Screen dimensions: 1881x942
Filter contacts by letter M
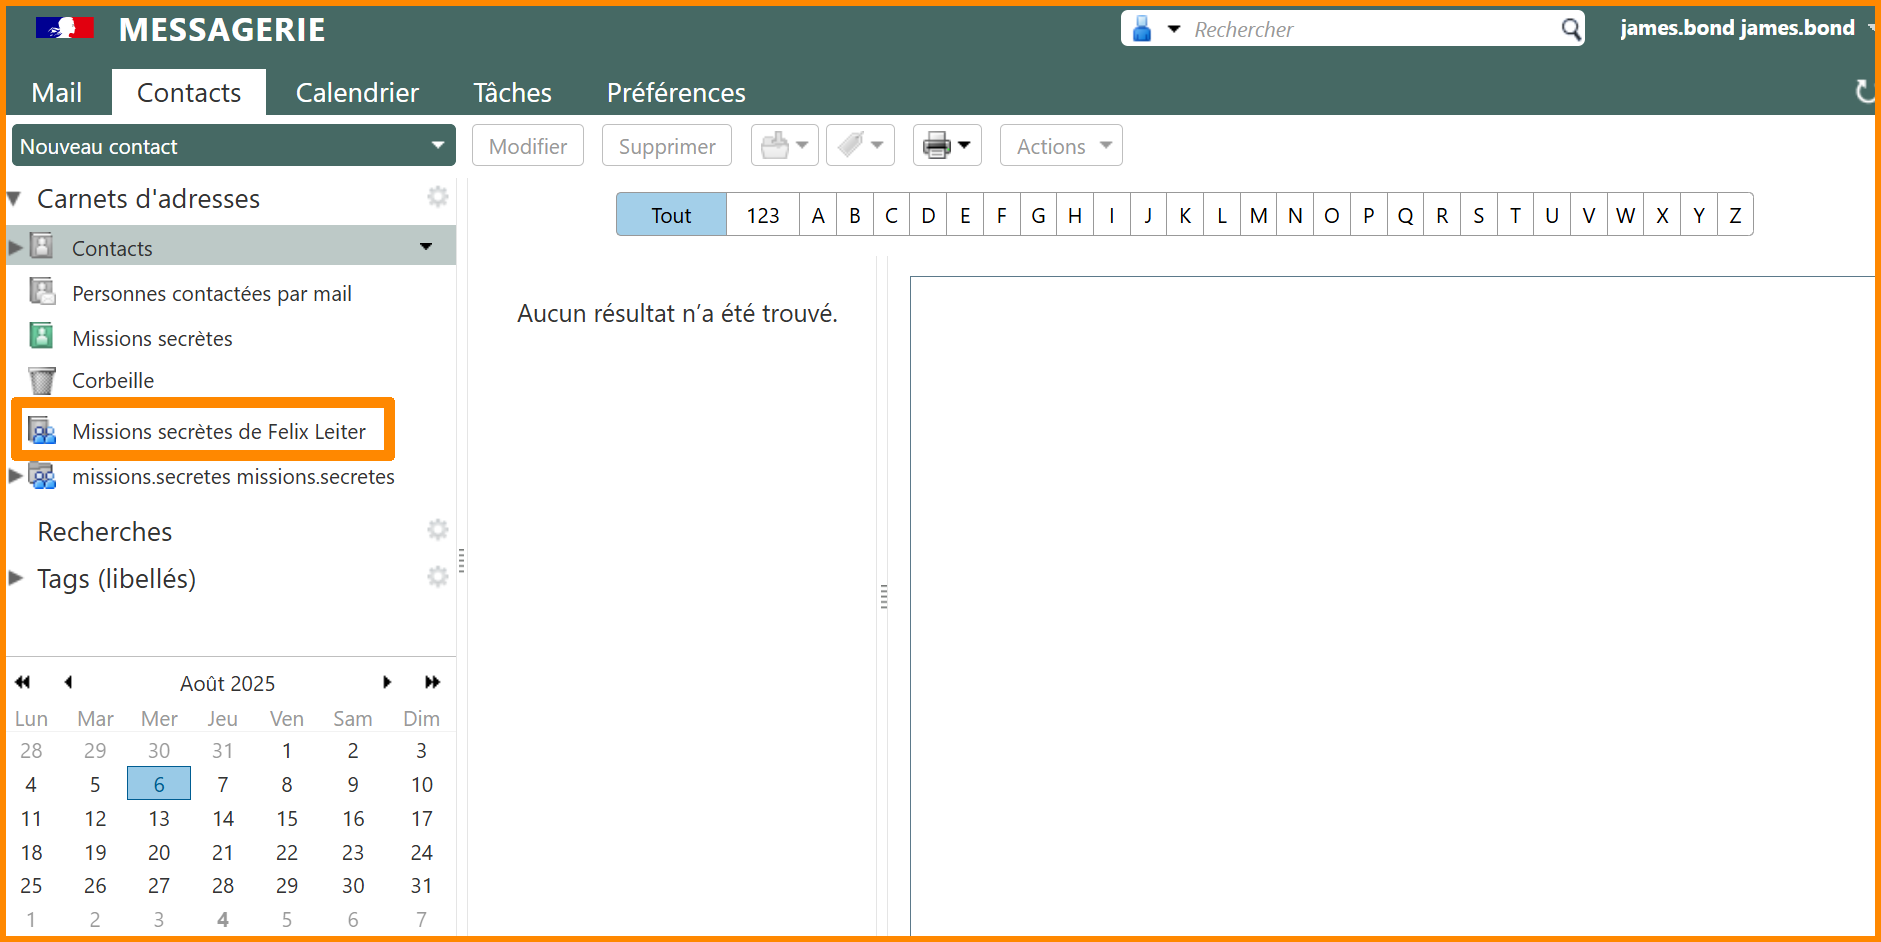(1258, 215)
